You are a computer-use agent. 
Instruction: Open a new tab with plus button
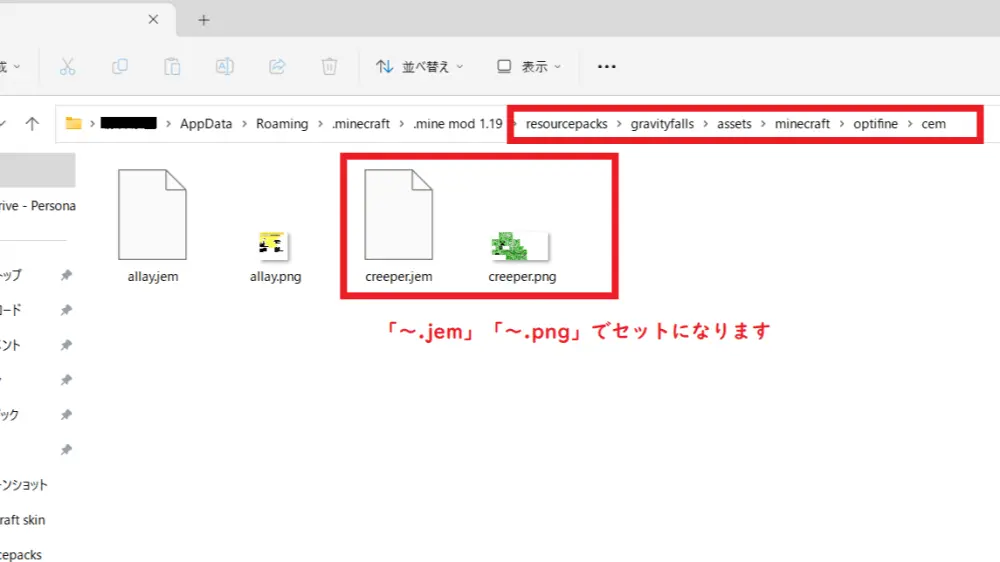coord(204,20)
